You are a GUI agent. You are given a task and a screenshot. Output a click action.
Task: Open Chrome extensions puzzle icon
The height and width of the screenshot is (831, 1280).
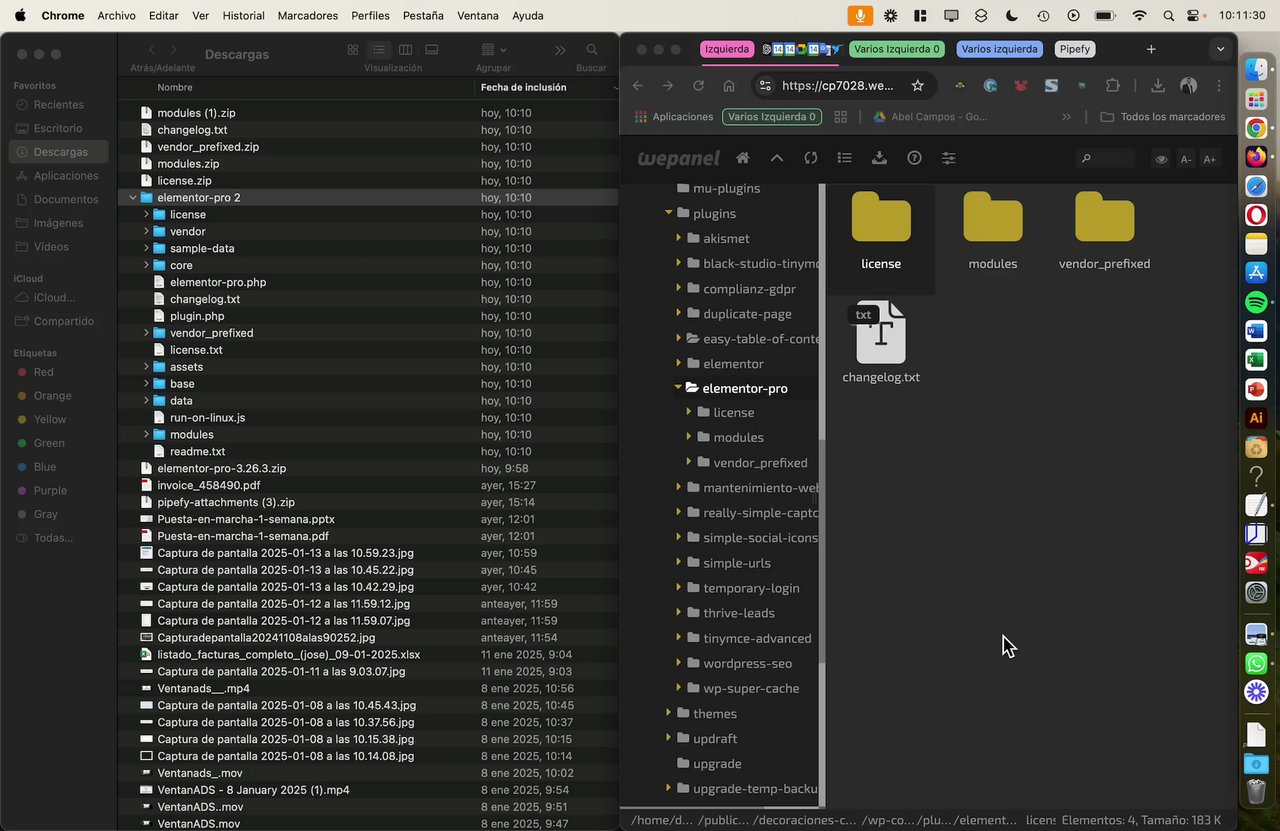click(x=1113, y=86)
